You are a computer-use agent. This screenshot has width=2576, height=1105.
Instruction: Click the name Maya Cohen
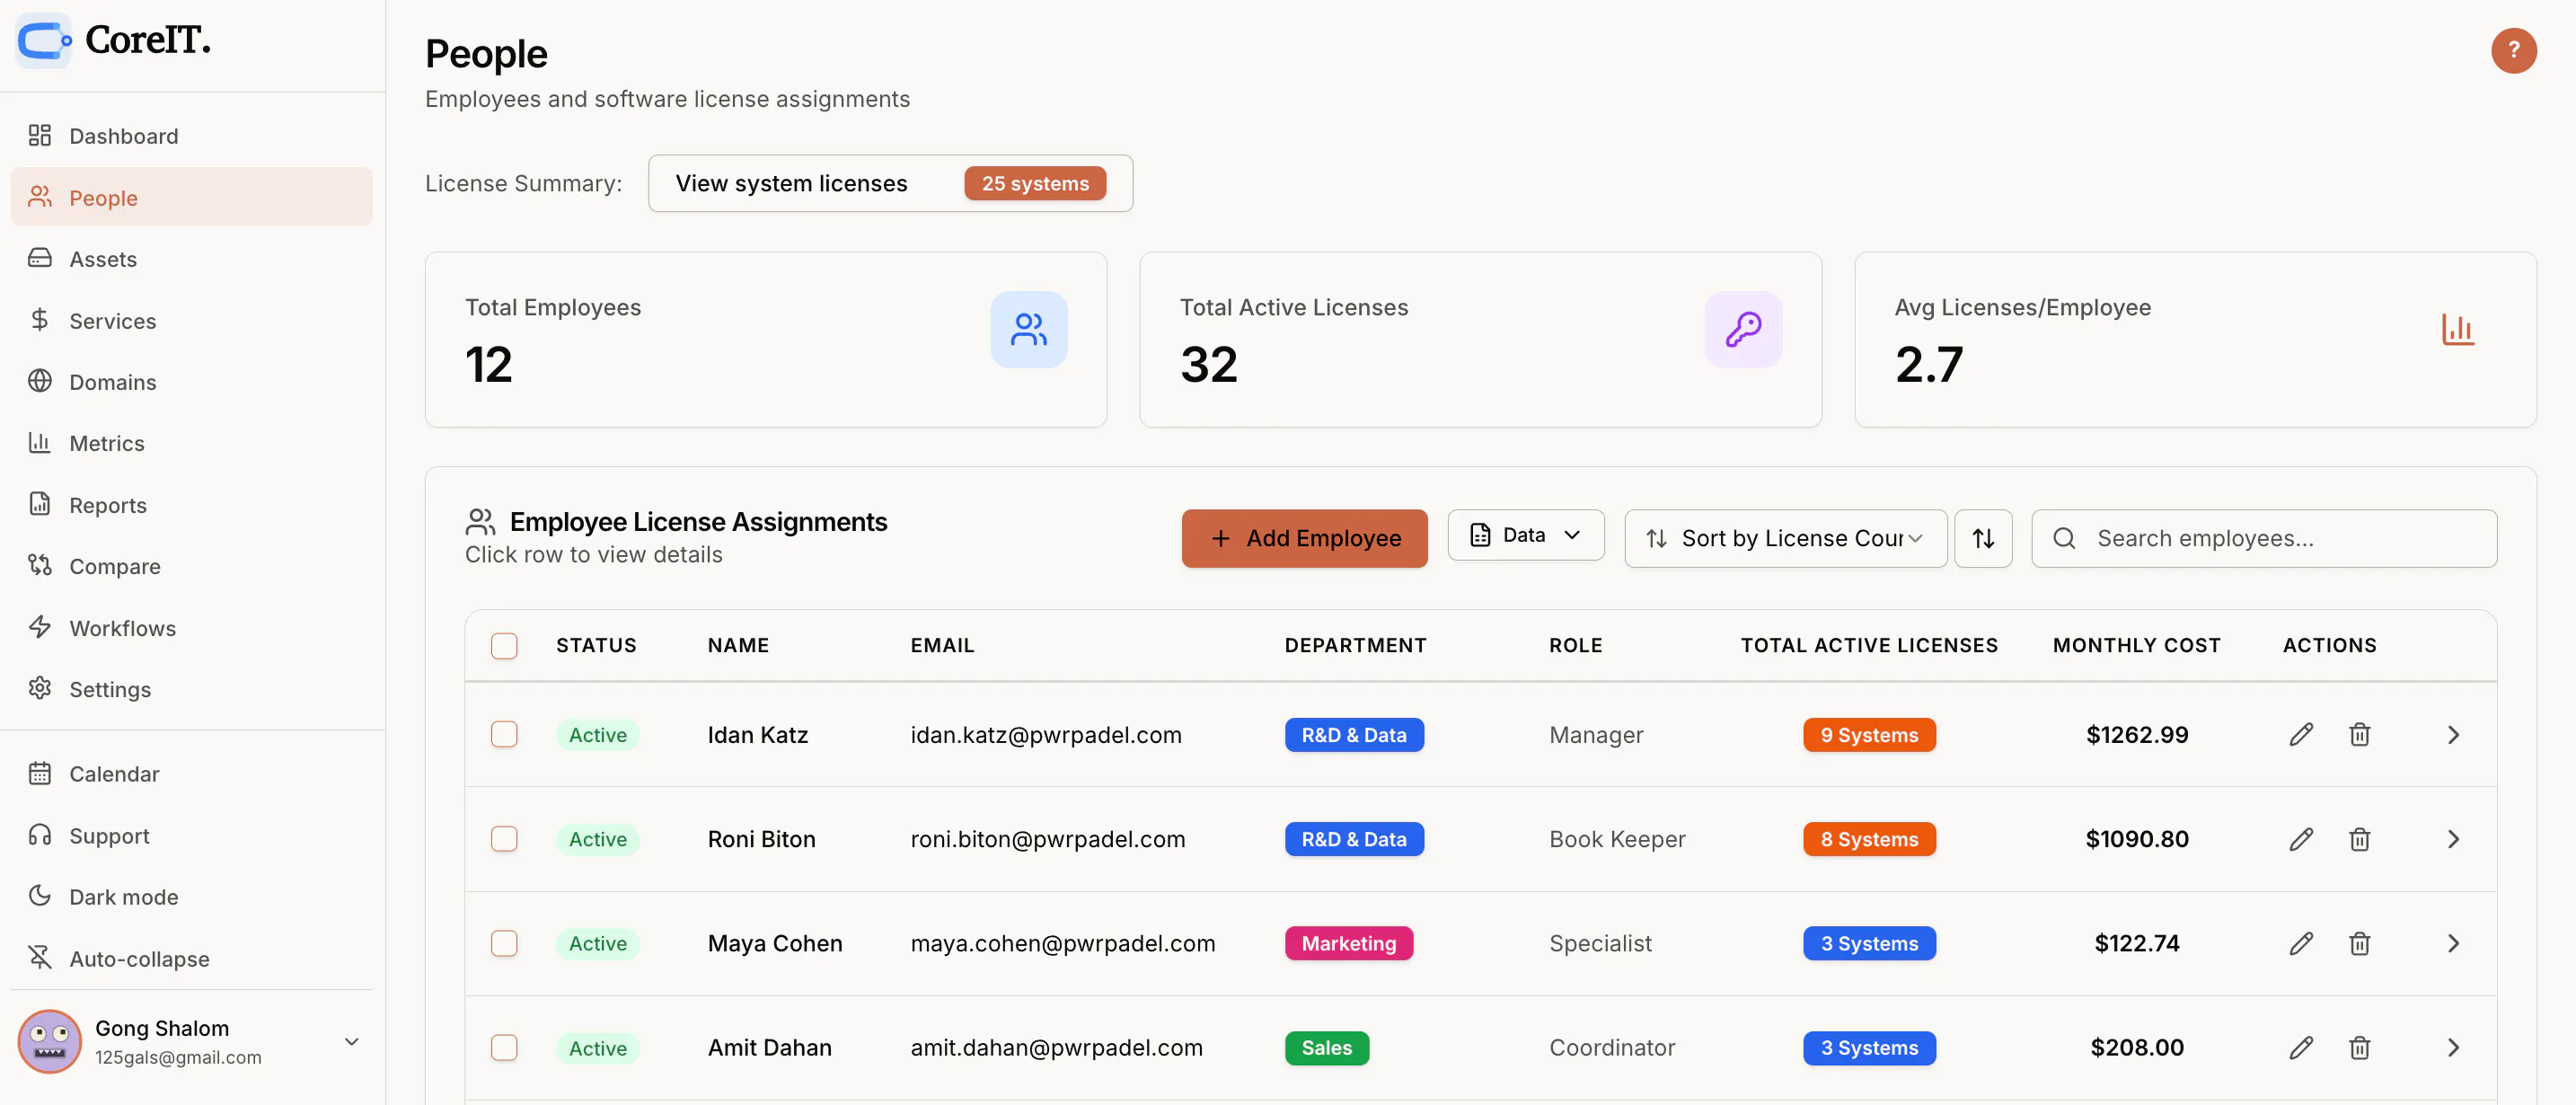[x=775, y=943]
